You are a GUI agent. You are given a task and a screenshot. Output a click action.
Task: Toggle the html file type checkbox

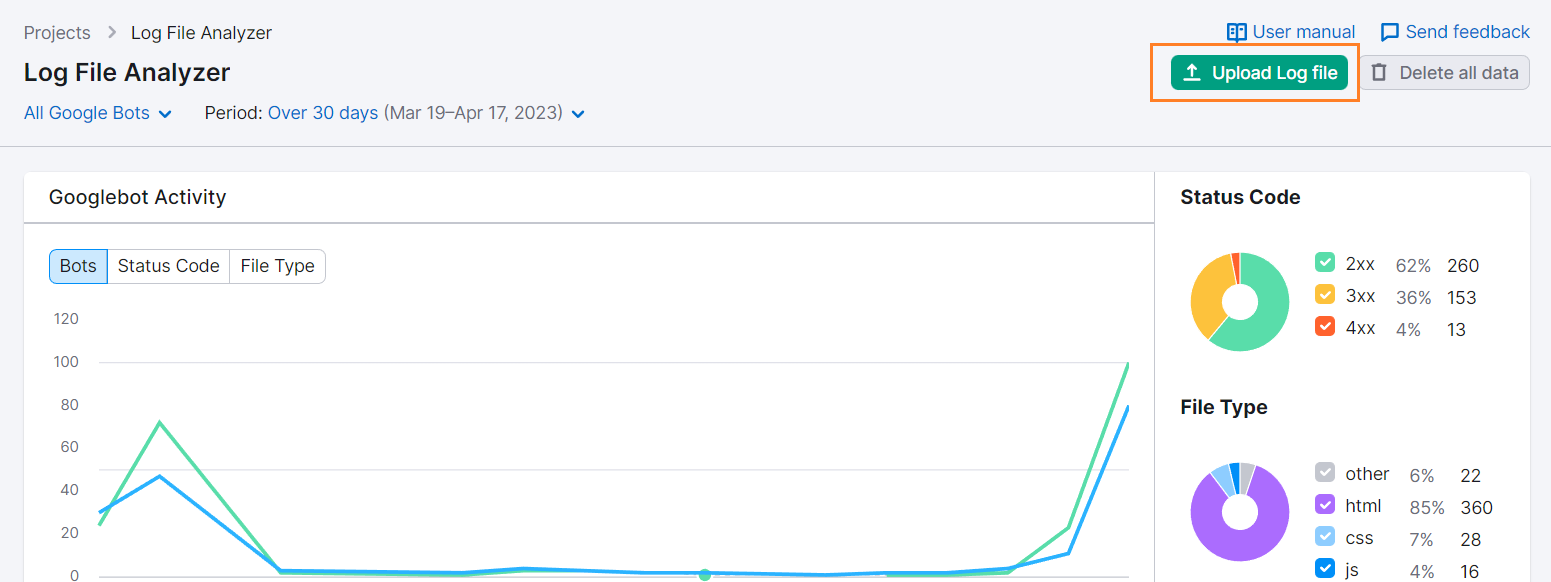click(1325, 504)
